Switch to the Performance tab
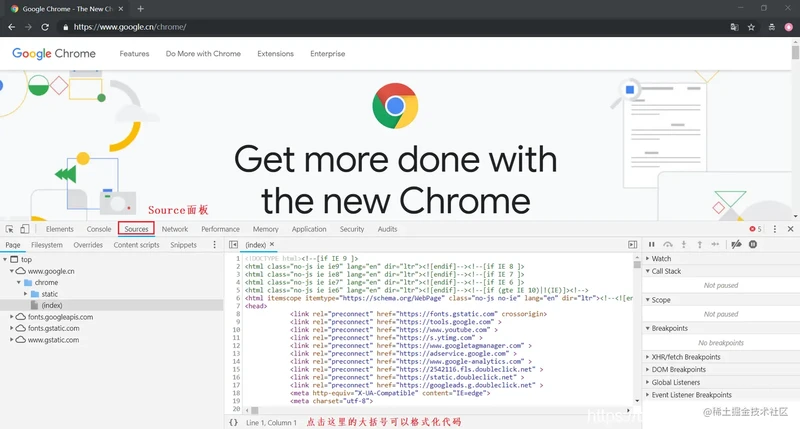Viewport: 800px width, 429px height. click(x=220, y=229)
